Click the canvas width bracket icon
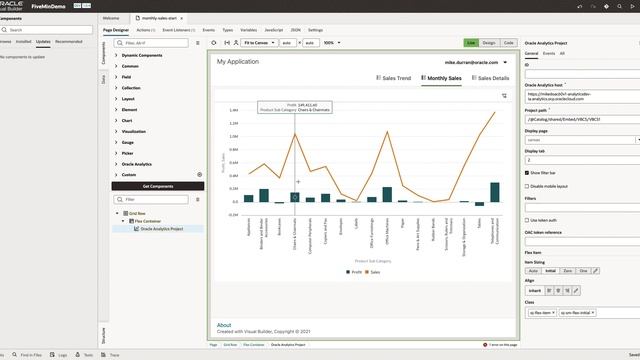The width and height of the screenshot is (640, 360). point(227,42)
